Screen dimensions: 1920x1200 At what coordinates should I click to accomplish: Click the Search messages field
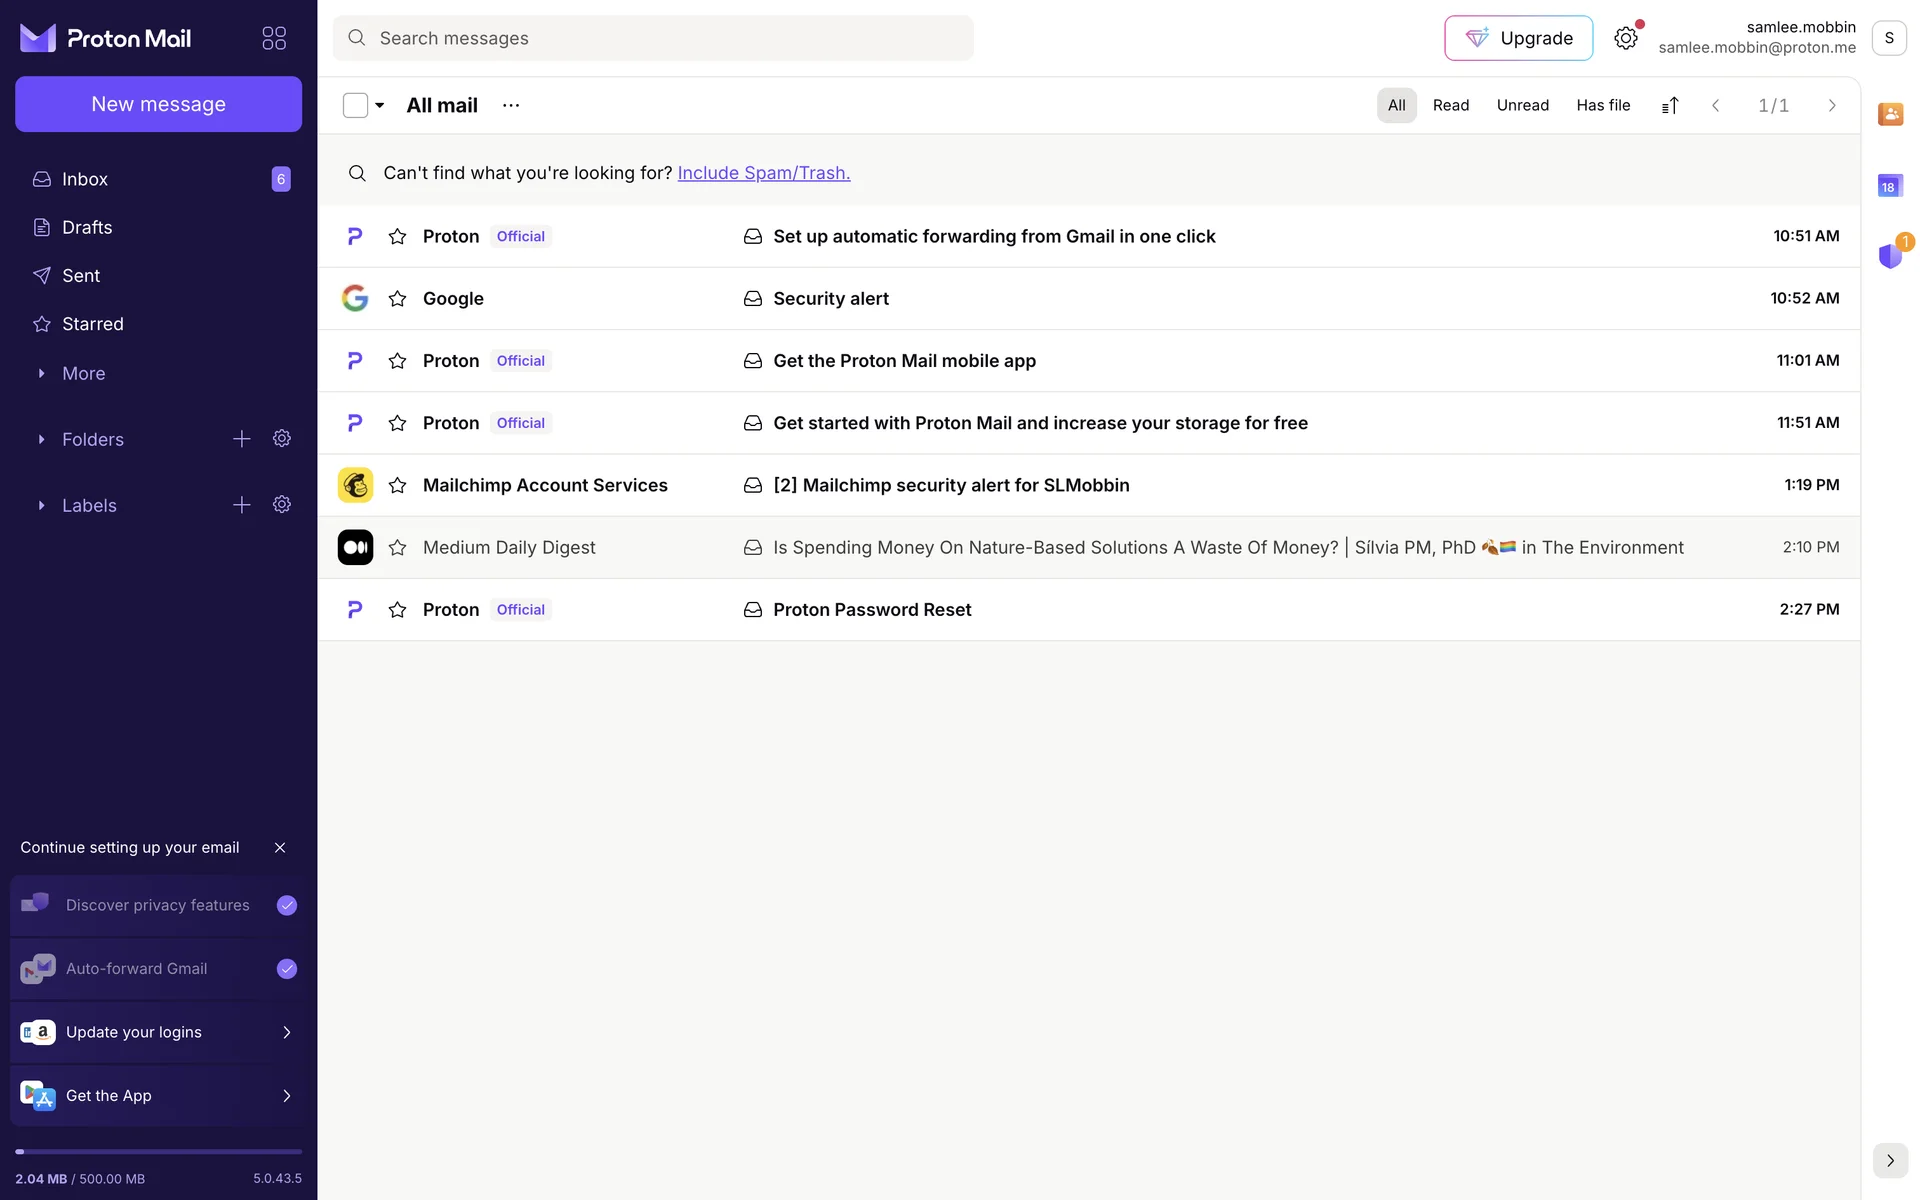tap(652, 38)
